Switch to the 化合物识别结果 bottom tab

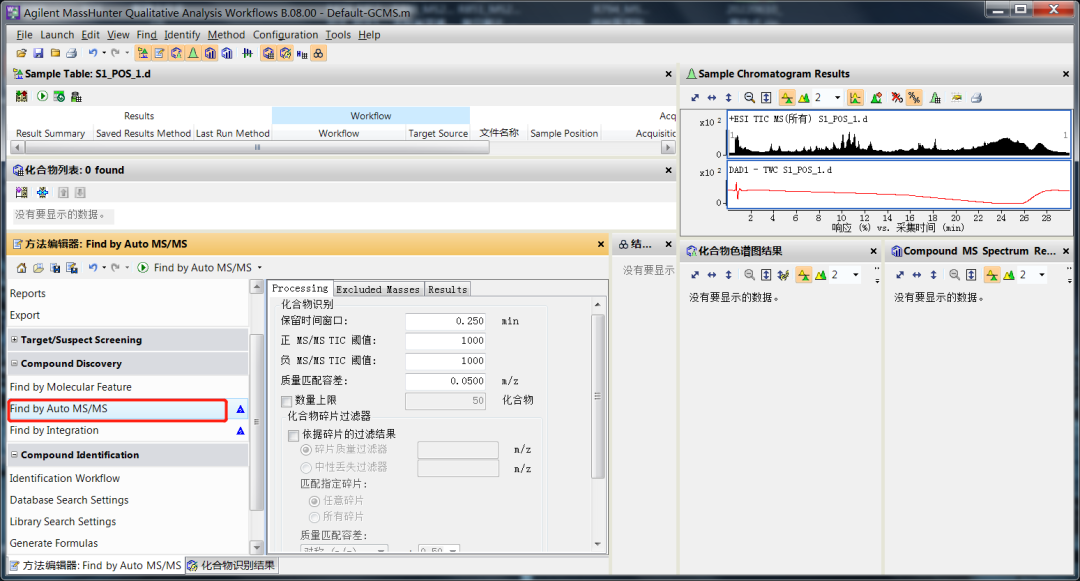click(x=232, y=565)
